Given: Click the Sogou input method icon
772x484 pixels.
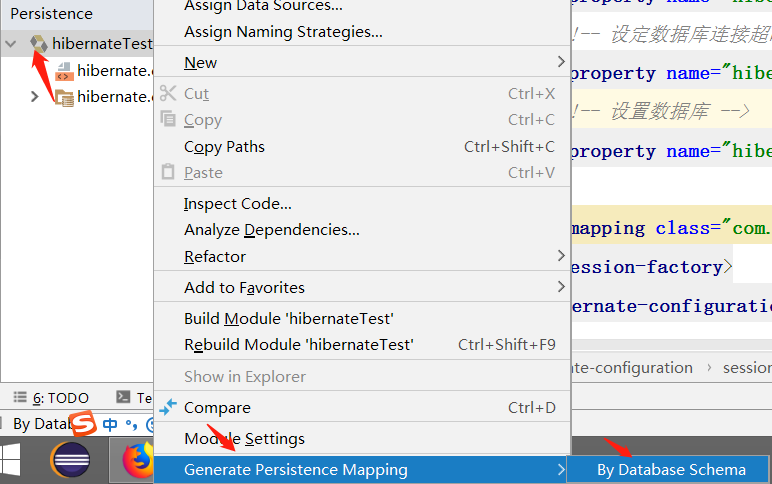Looking at the screenshot, I should point(83,424).
